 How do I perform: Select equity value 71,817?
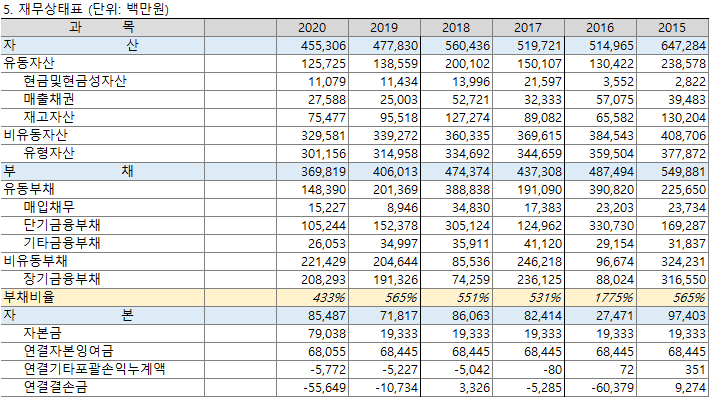(x=399, y=316)
